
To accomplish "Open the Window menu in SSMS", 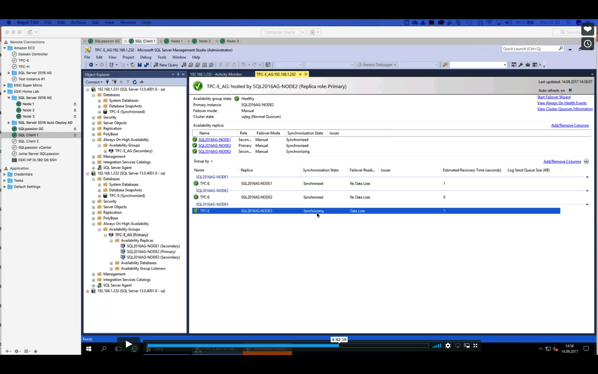I will coord(179,57).
